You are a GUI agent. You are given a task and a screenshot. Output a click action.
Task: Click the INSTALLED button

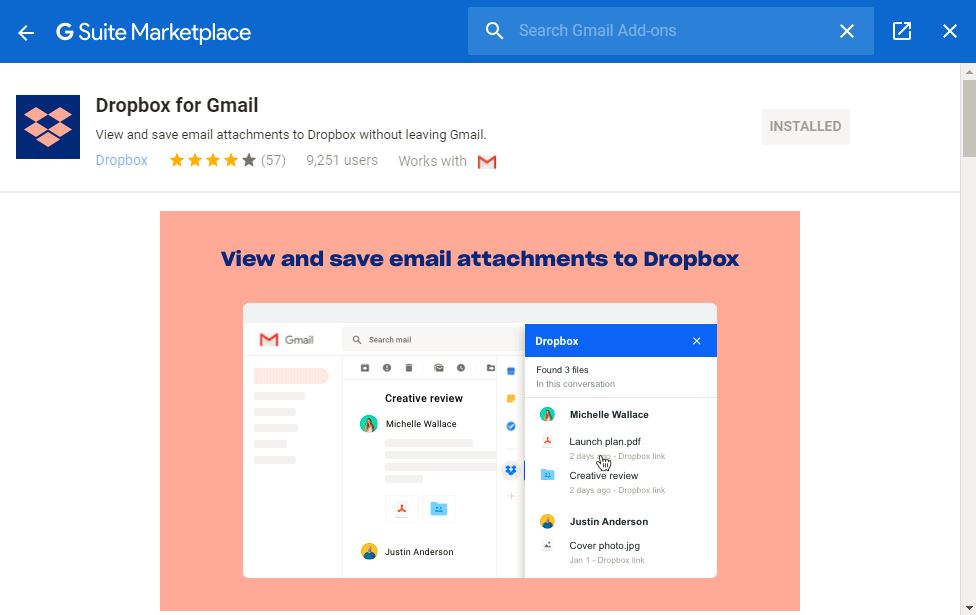pos(805,126)
